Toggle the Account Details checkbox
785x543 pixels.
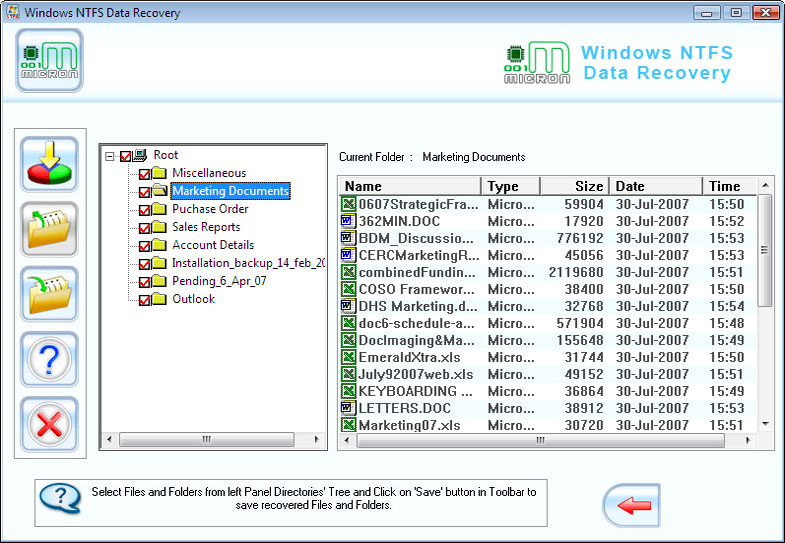(144, 246)
